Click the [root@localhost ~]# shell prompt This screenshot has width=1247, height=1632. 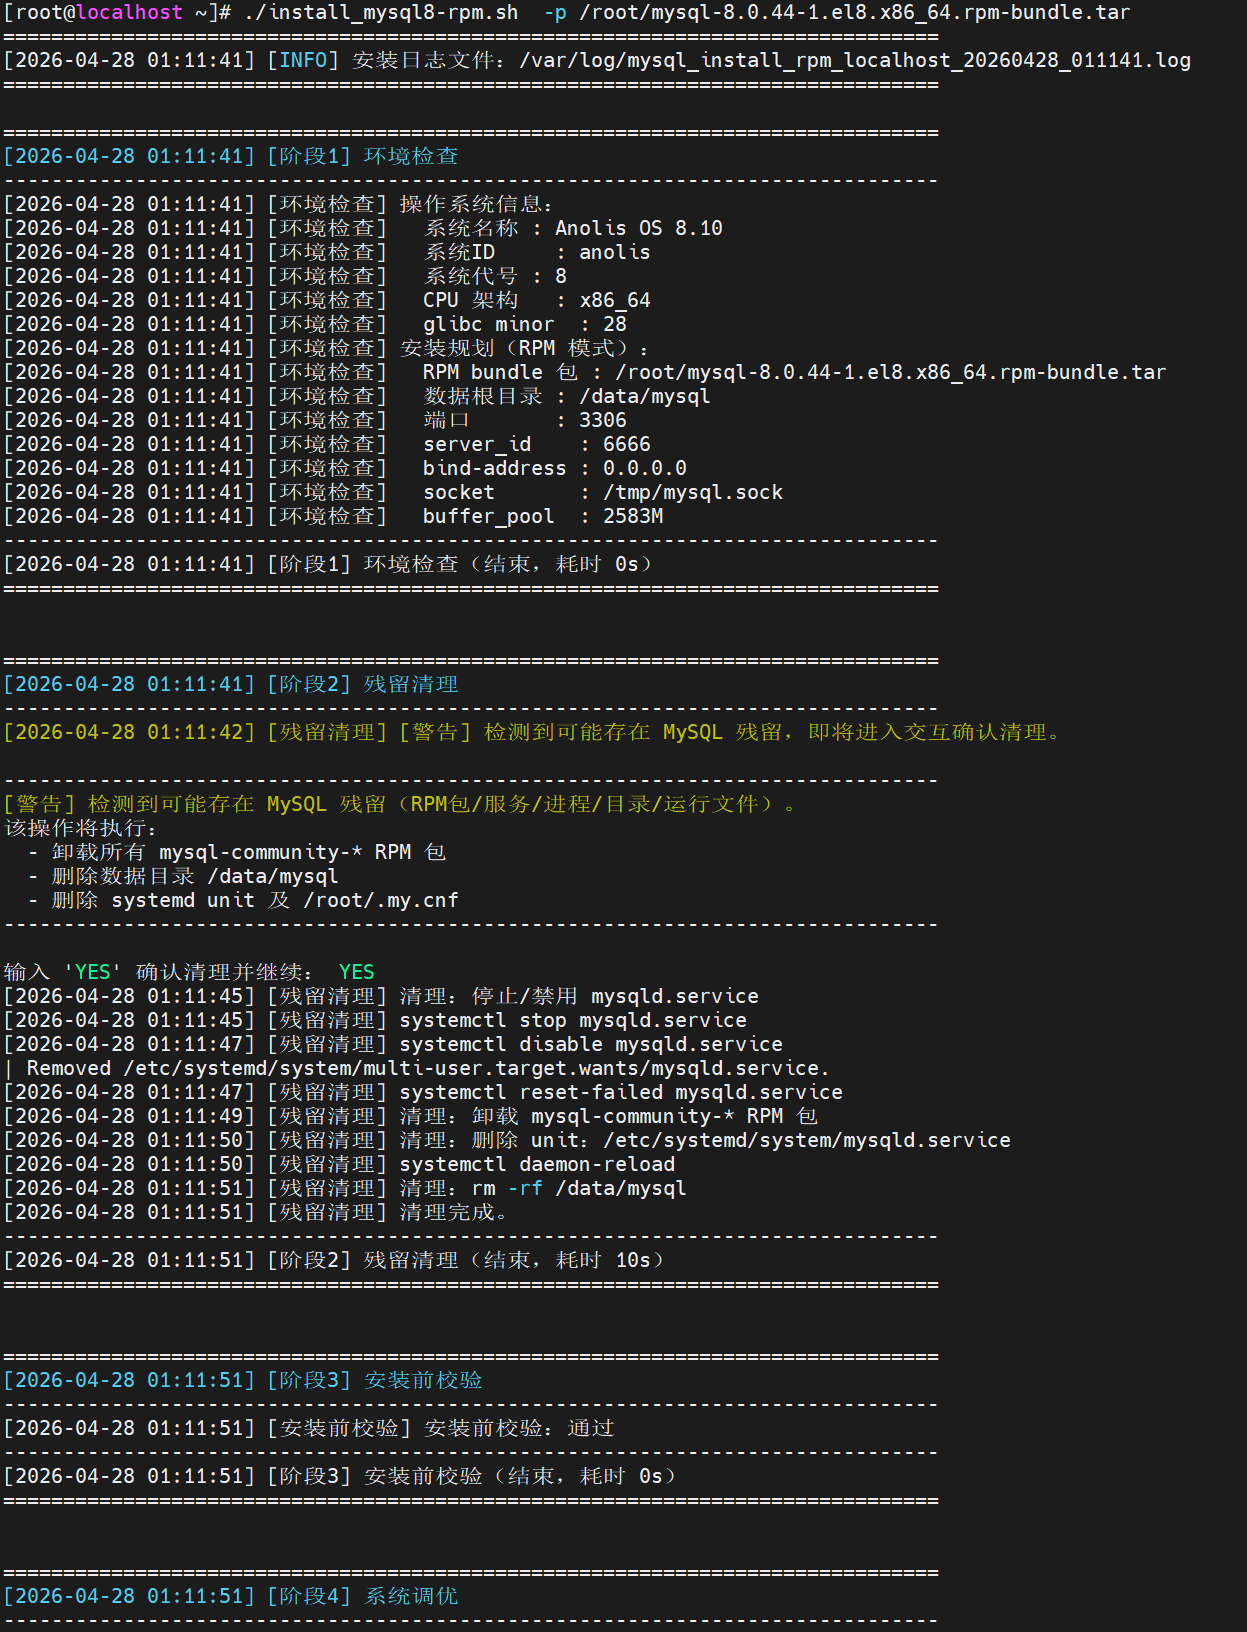[x=117, y=12]
